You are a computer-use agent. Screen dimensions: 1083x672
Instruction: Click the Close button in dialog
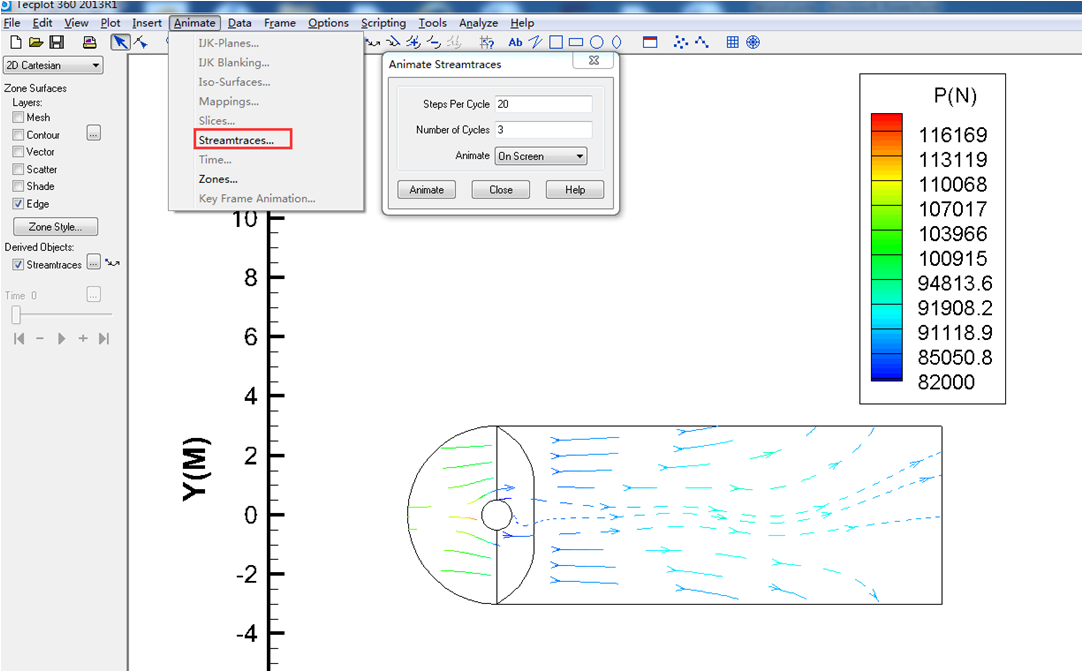(501, 190)
